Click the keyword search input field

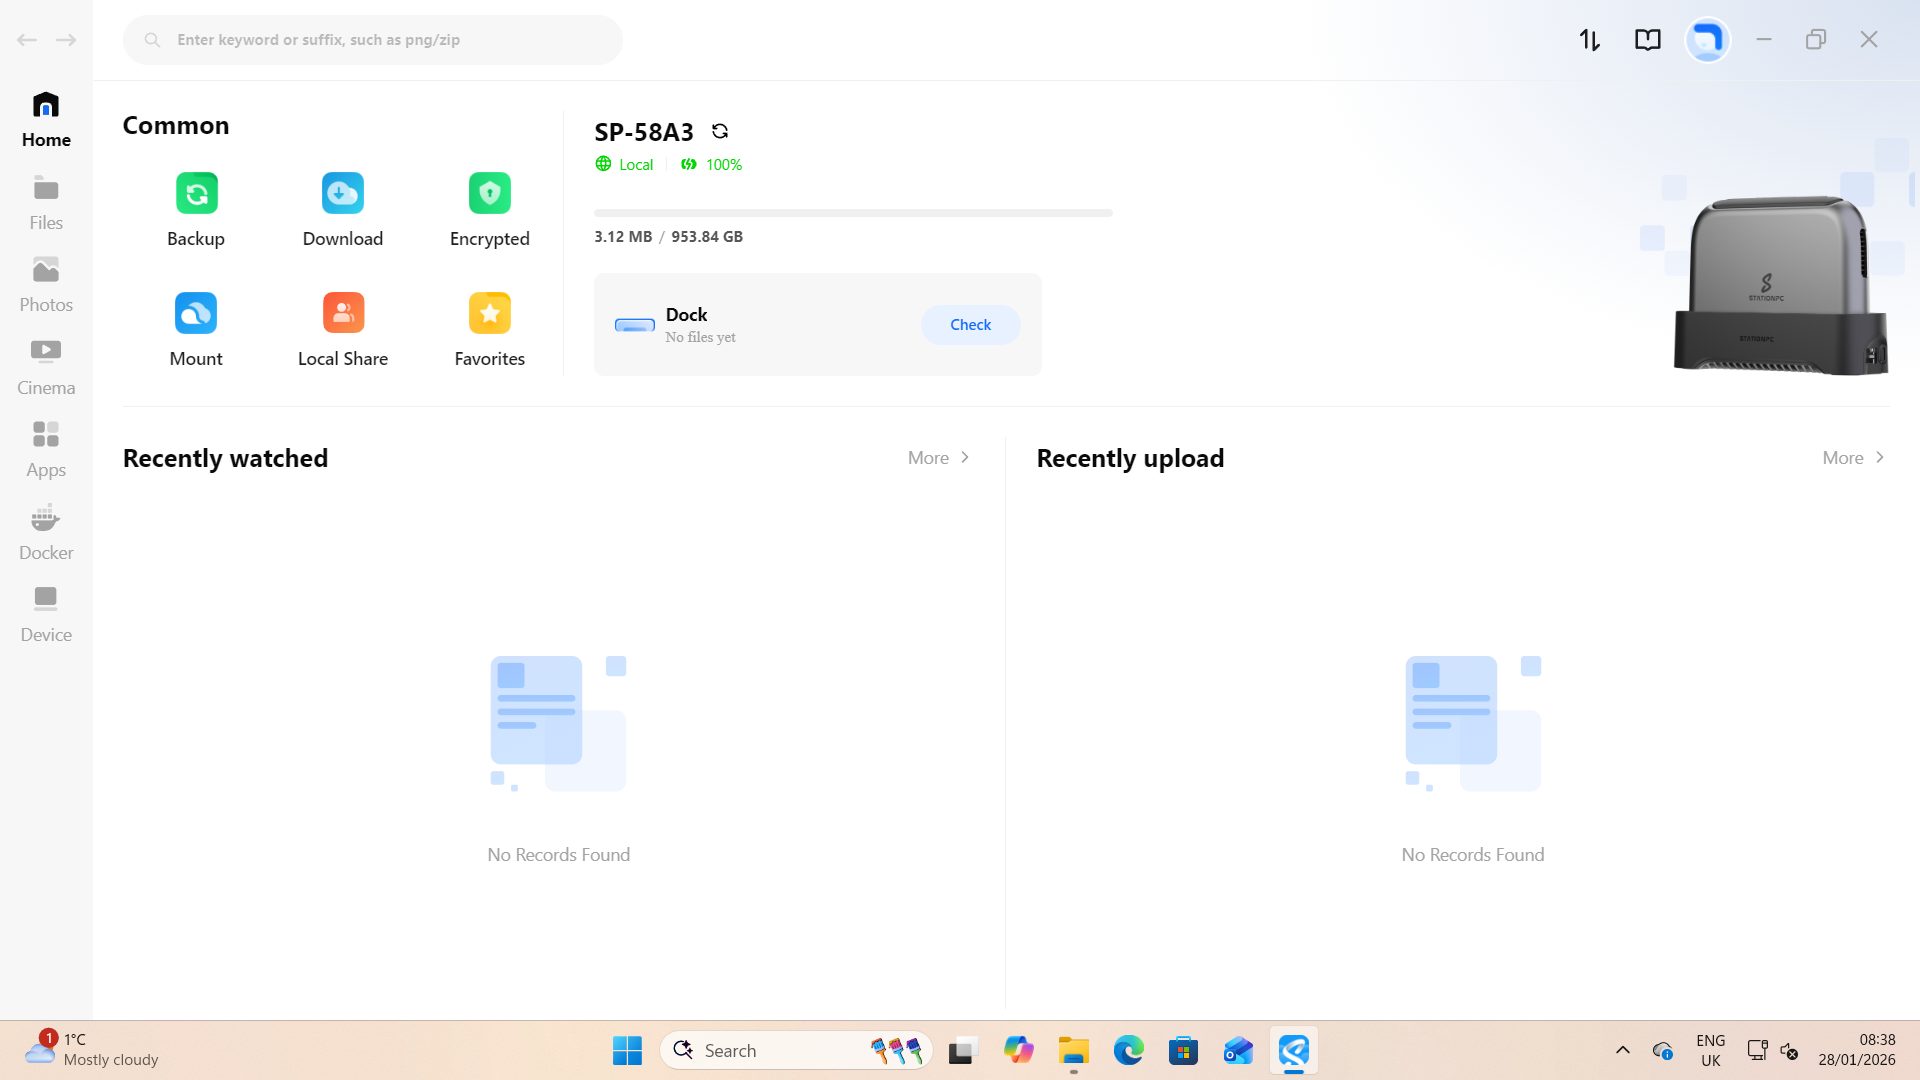point(372,39)
